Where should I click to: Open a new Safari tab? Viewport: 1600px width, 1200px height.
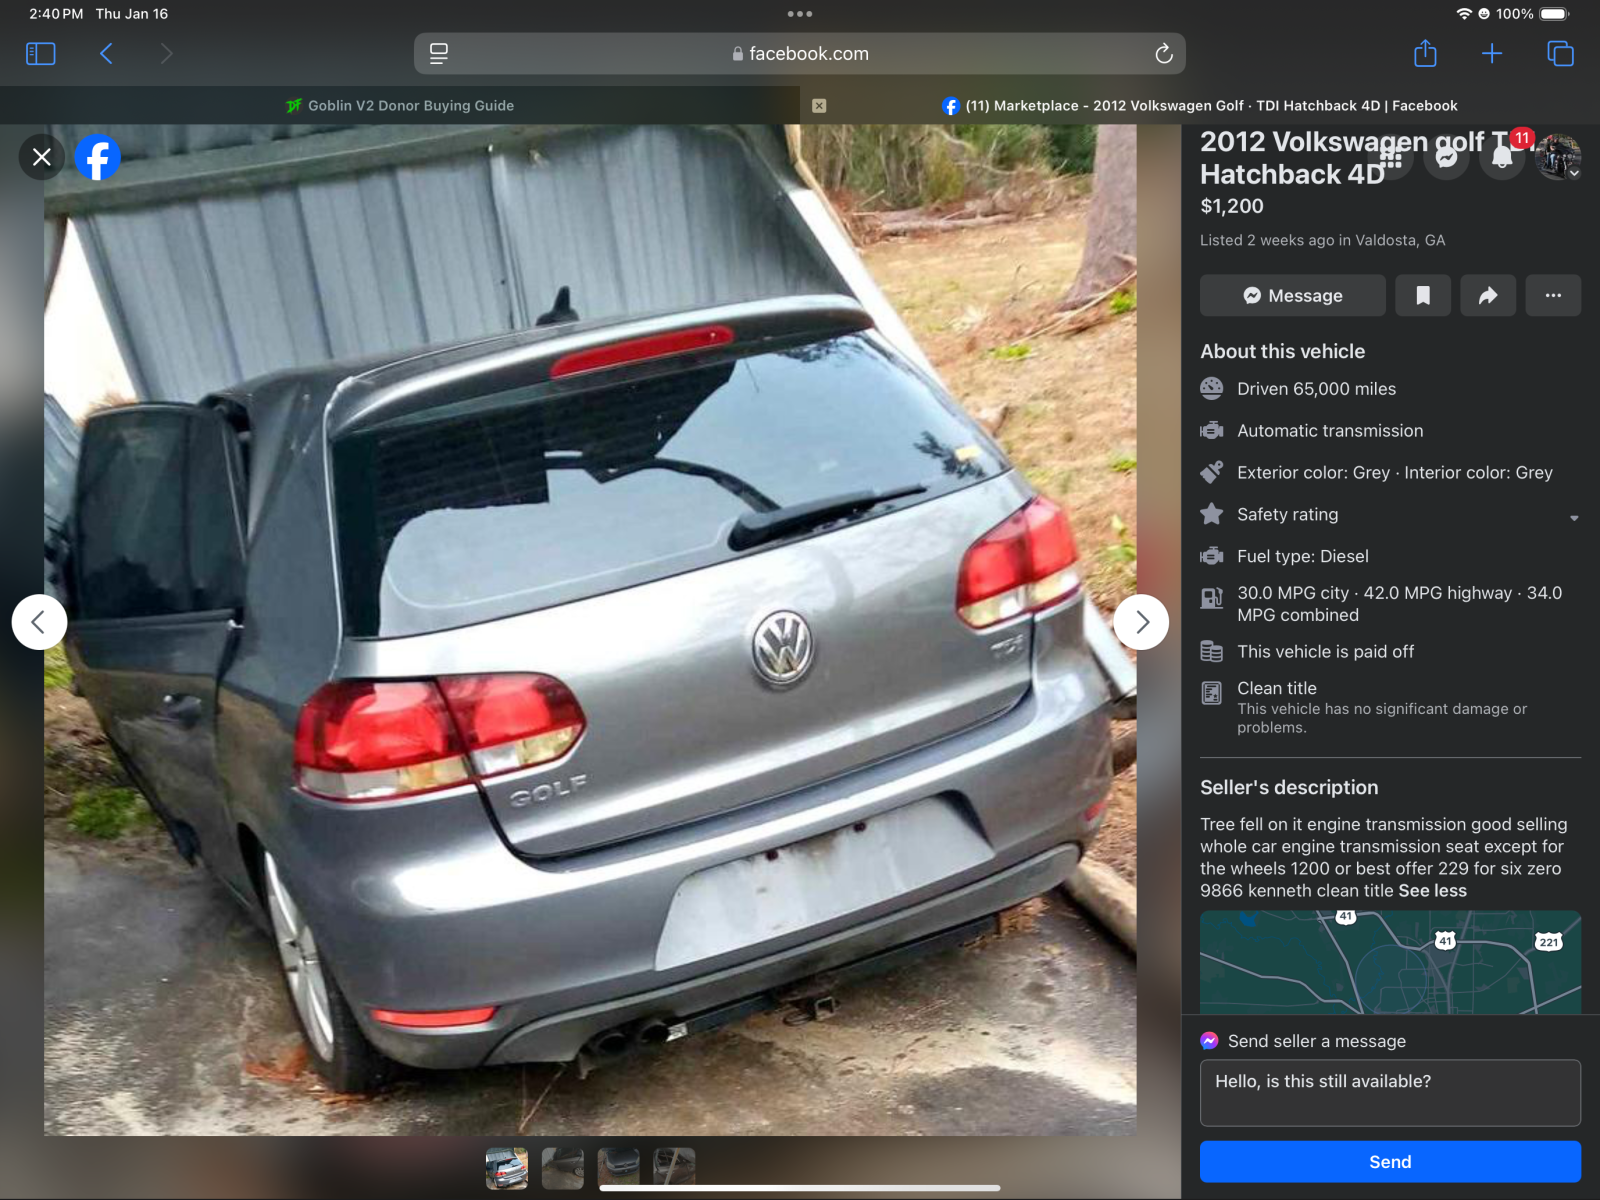tap(1491, 54)
